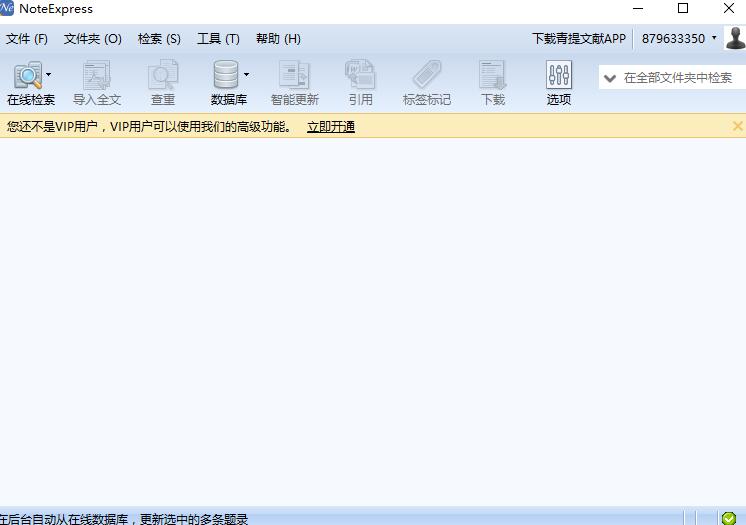The image size is (746, 525).
Task: Open the 选项 options icon
Action: tap(559, 82)
